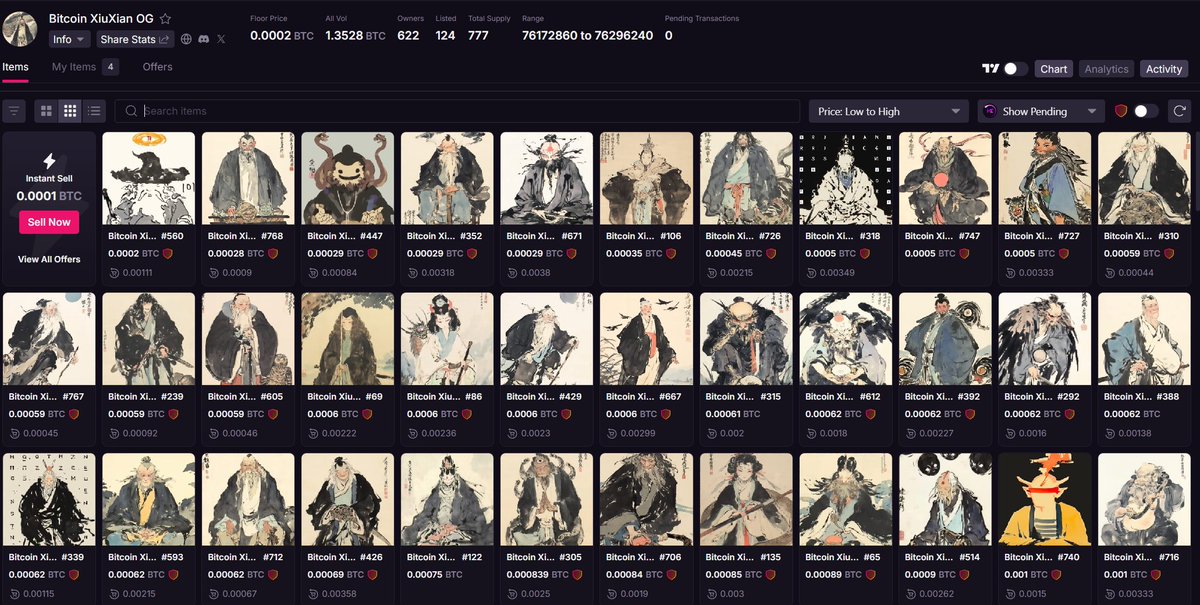Open item #135 thumbnail
Image resolution: width=1200 pixels, height=605 pixels.
(746, 499)
